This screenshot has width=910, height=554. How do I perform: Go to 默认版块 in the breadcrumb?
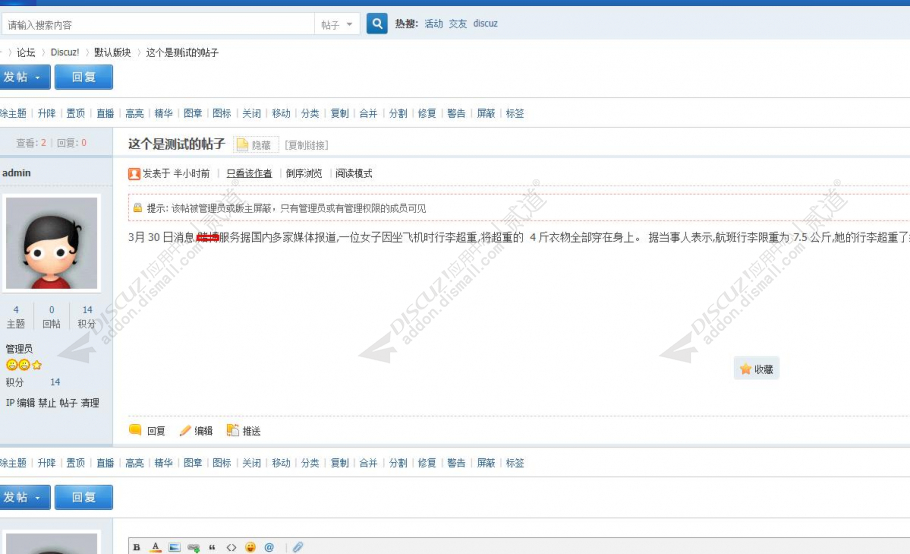tap(113, 52)
